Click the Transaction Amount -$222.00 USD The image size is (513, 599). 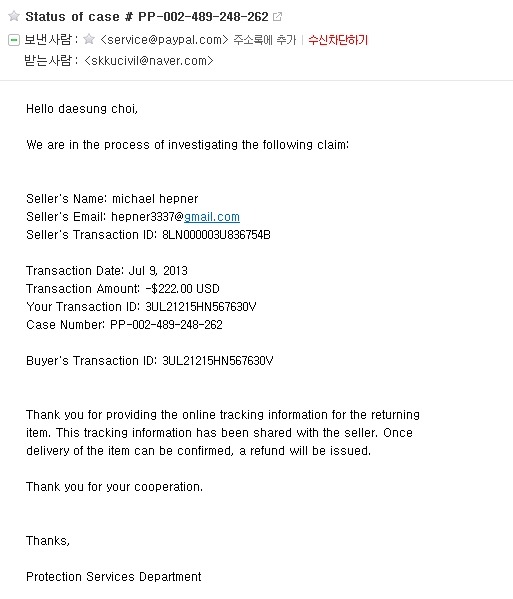pyautogui.click(x=183, y=288)
